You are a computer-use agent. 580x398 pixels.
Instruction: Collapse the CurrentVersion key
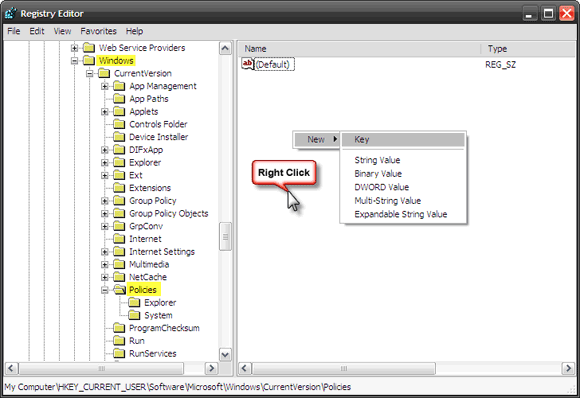click(90, 74)
